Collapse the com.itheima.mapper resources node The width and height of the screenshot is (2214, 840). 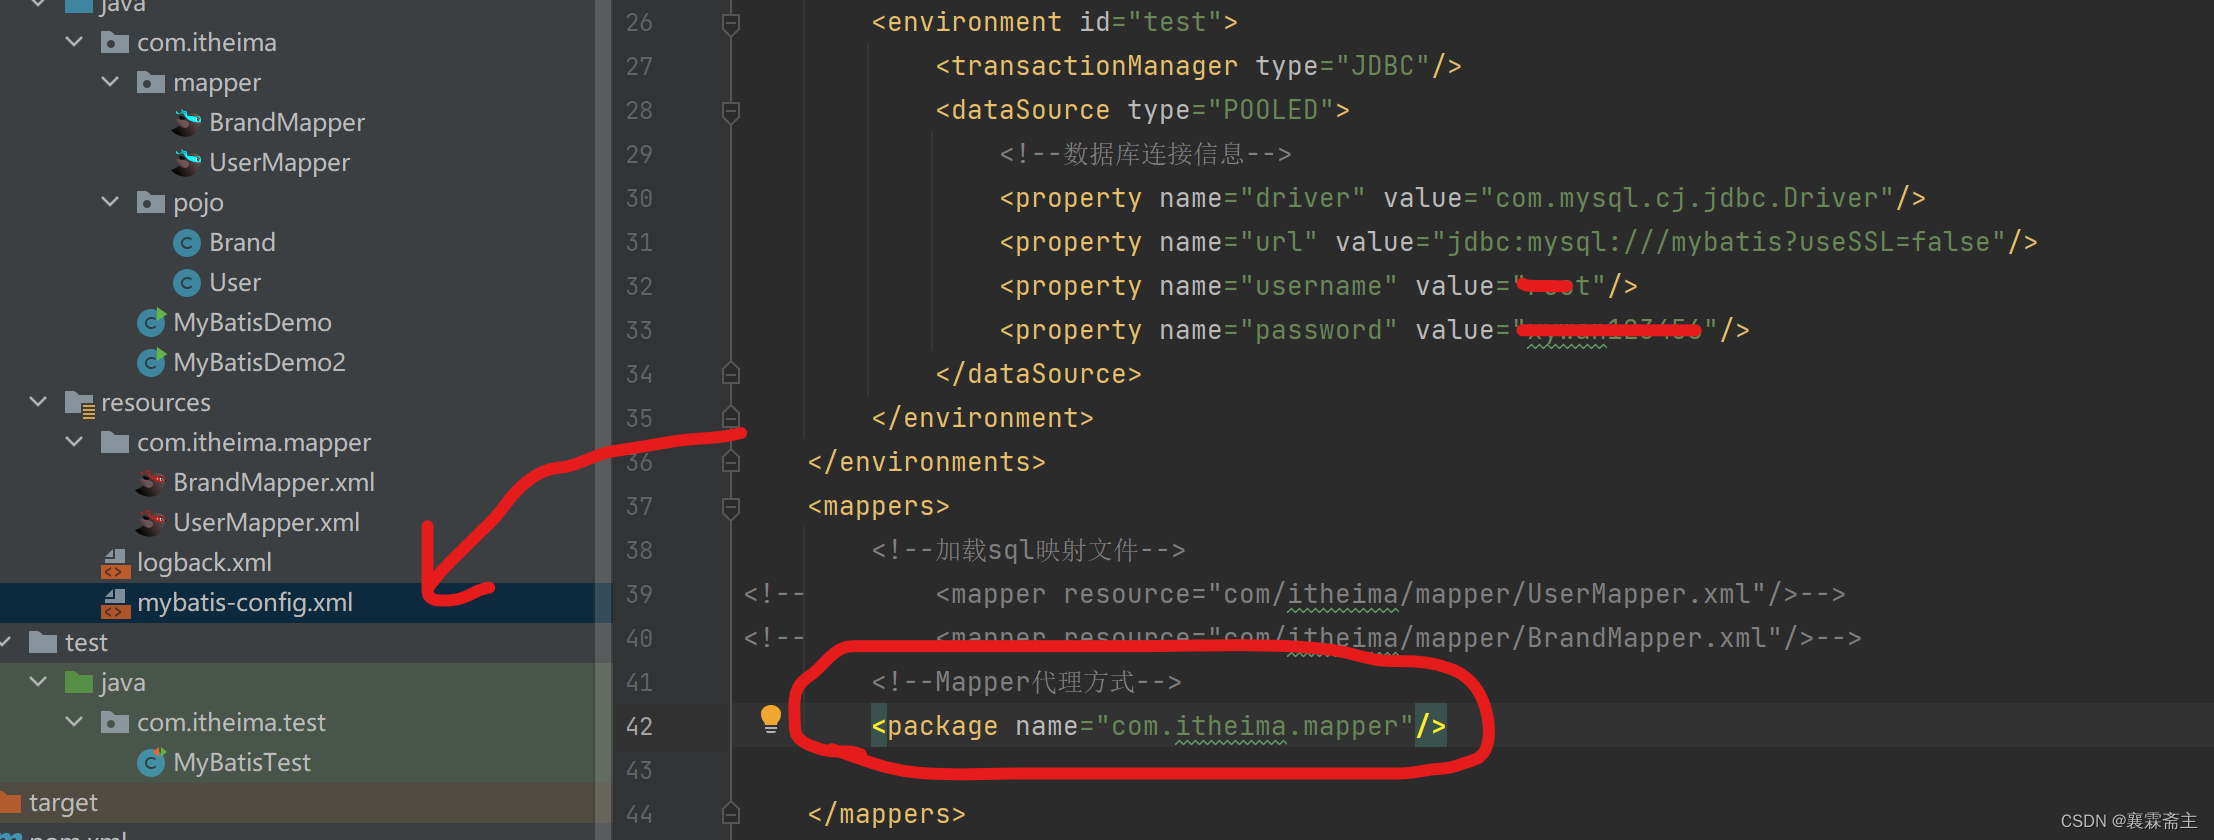coord(74,442)
